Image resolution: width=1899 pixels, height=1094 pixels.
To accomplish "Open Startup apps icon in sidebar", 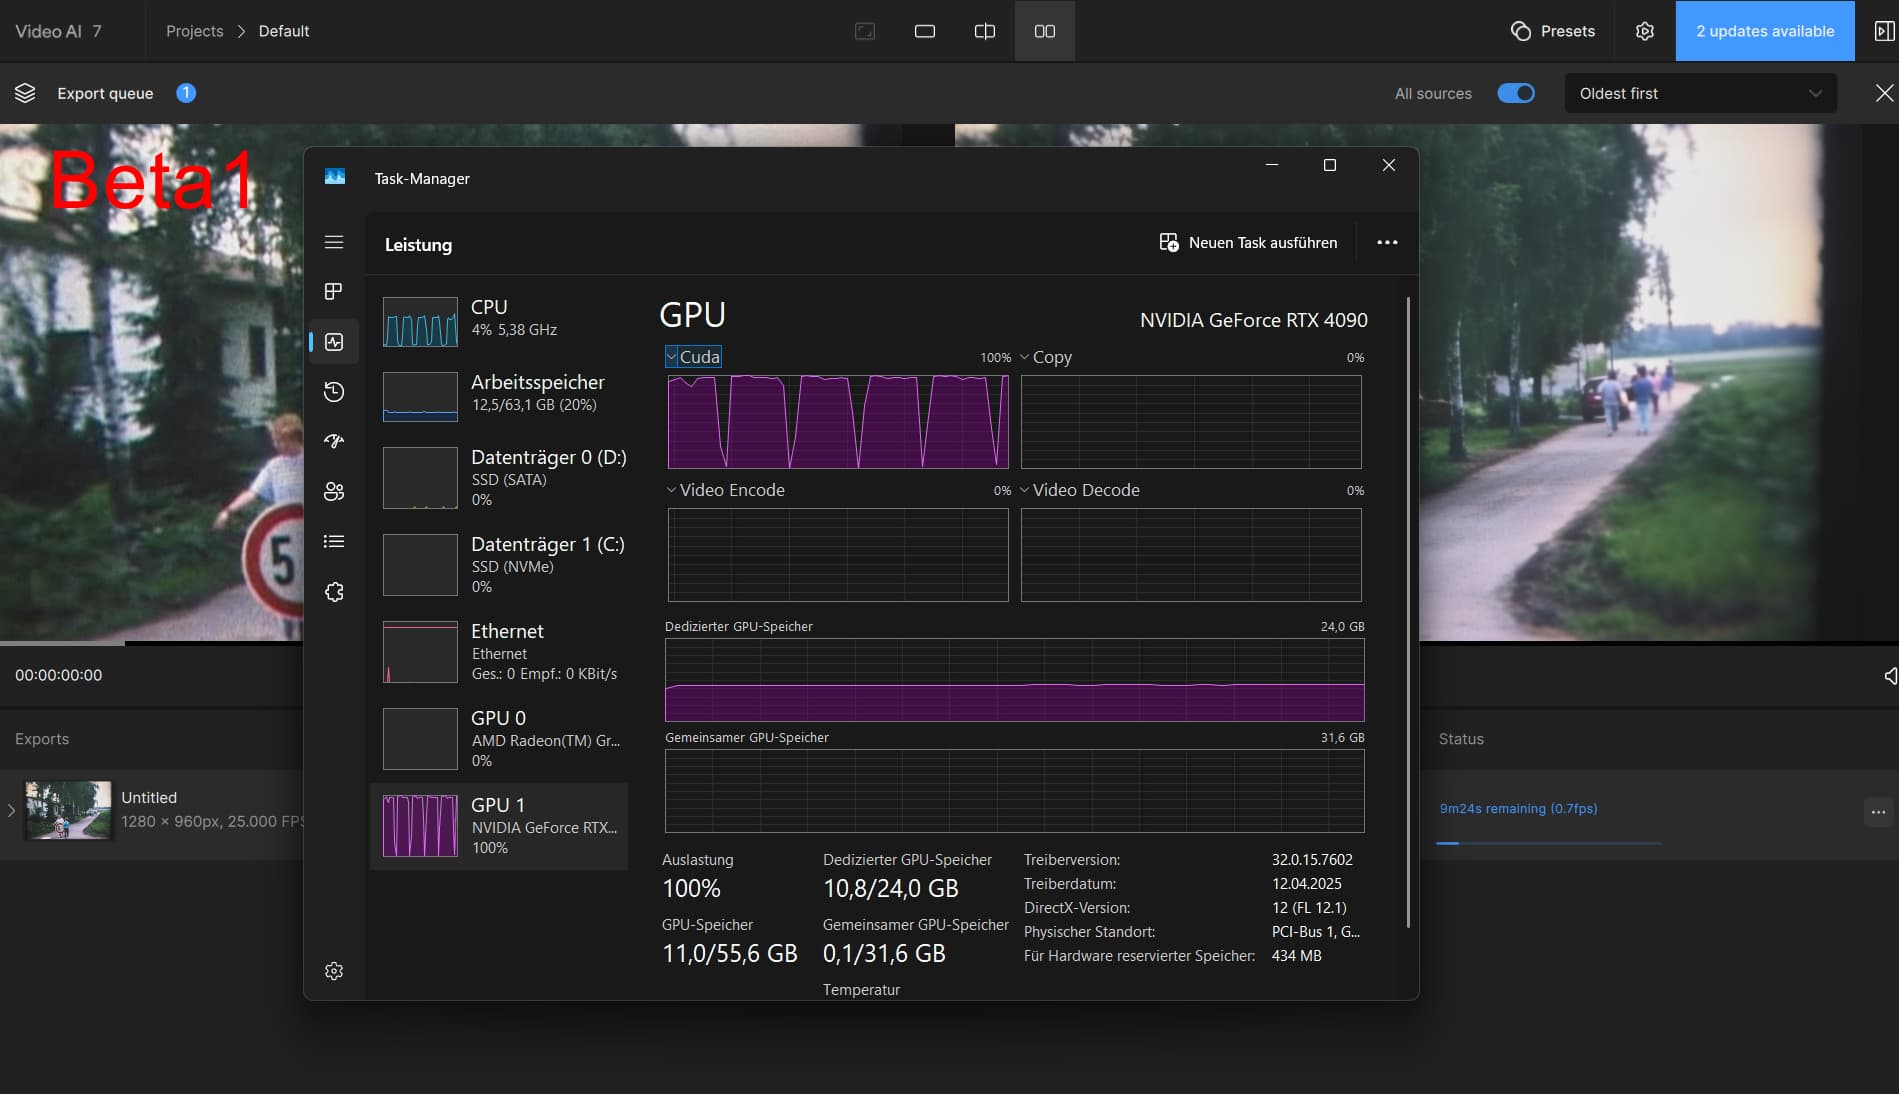I will [334, 441].
